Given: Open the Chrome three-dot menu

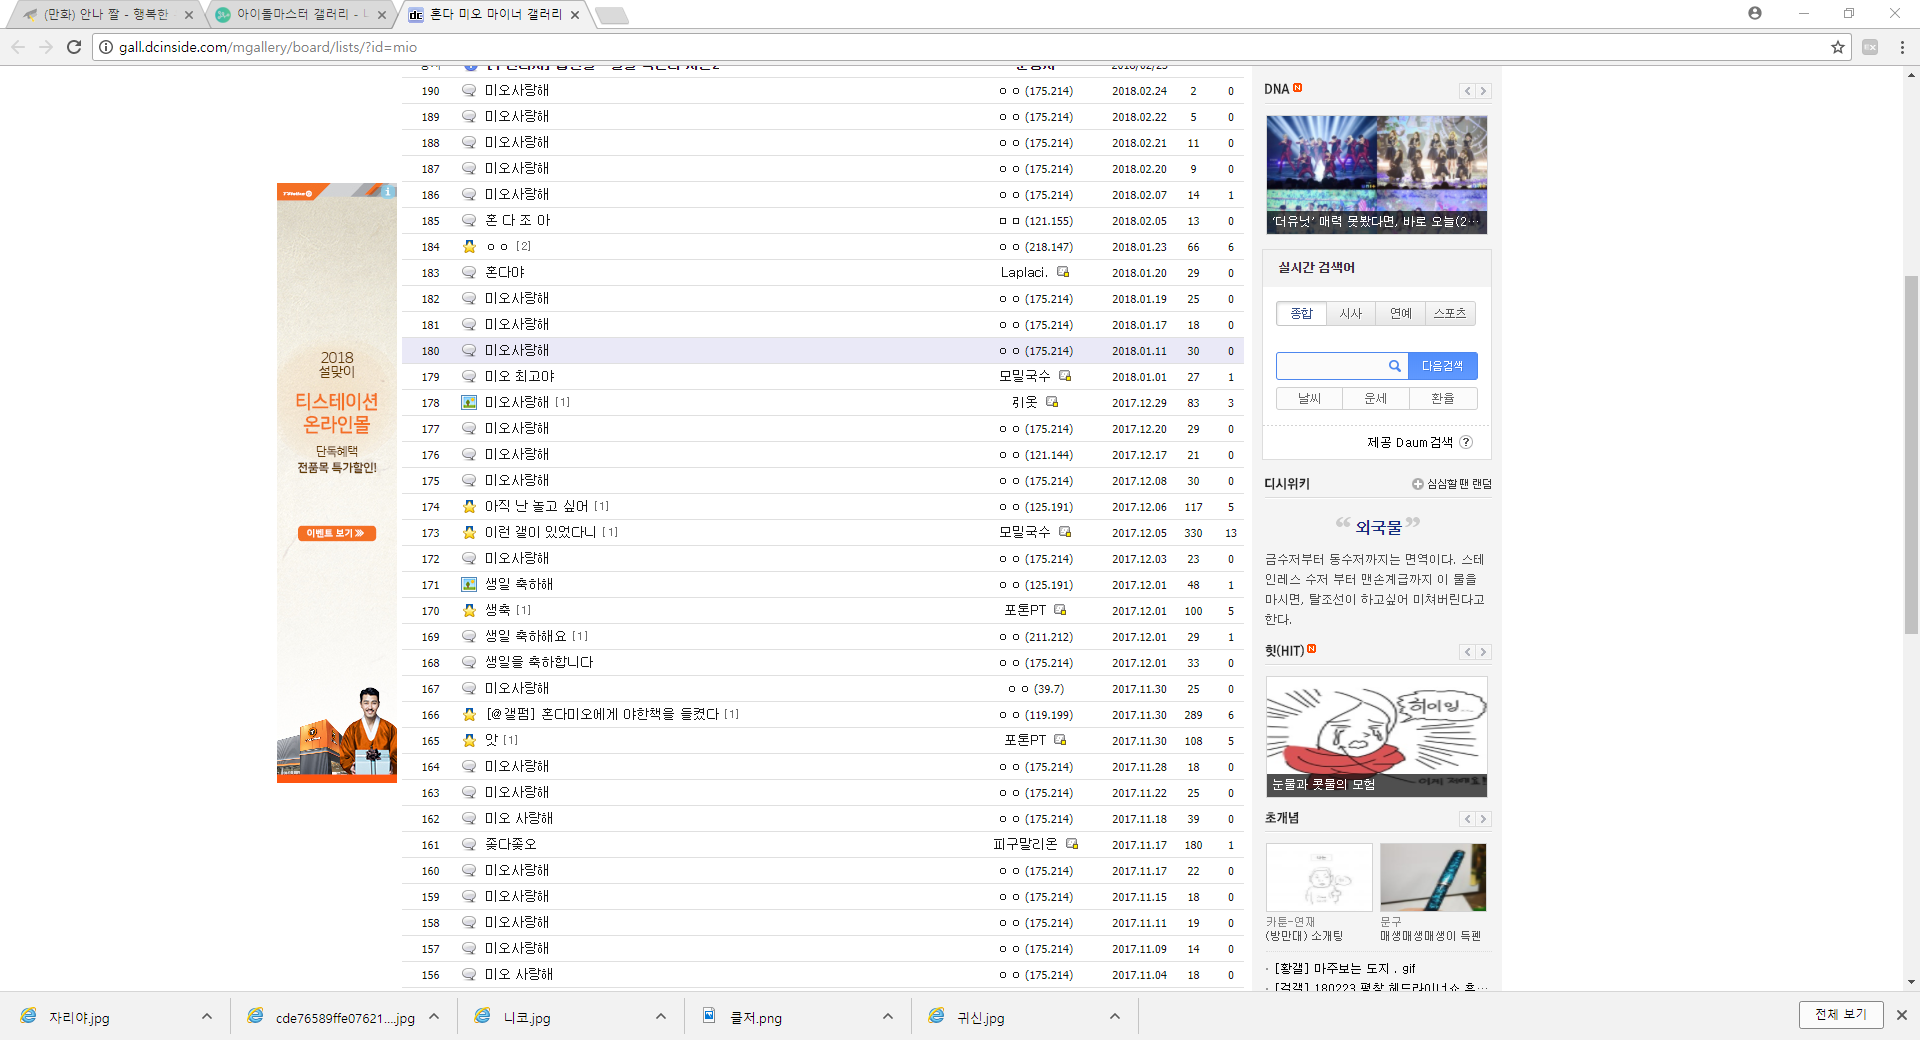Looking at the screenshot, I should [1901, 47].
